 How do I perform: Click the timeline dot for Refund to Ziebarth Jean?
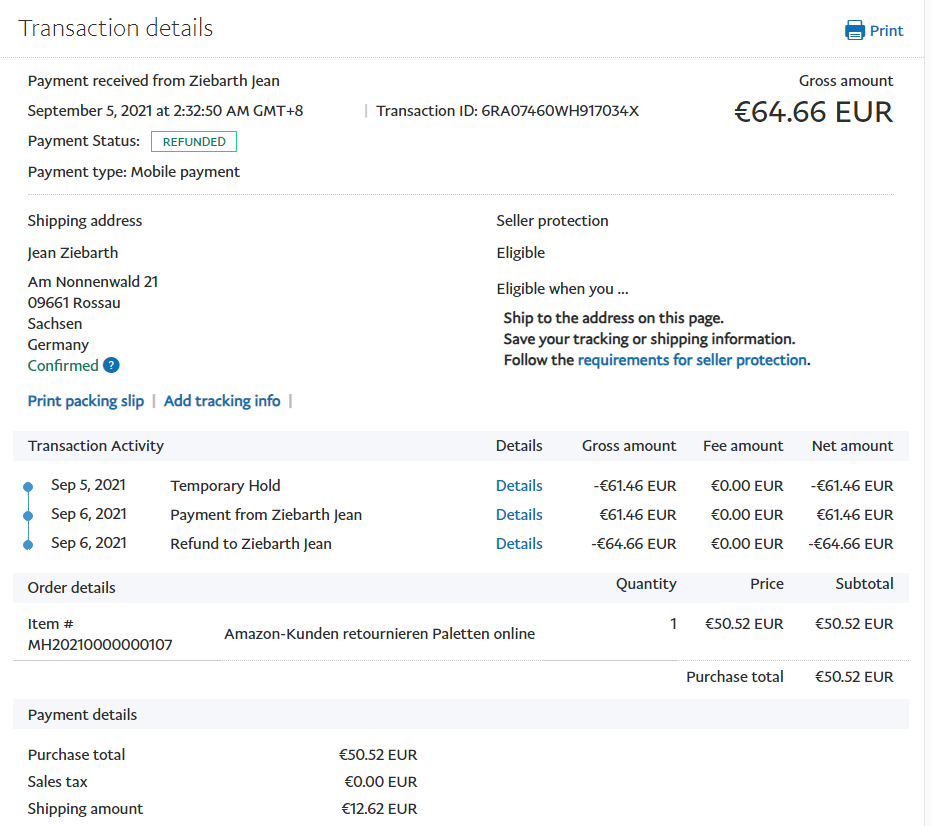click(x=28, y=545)
